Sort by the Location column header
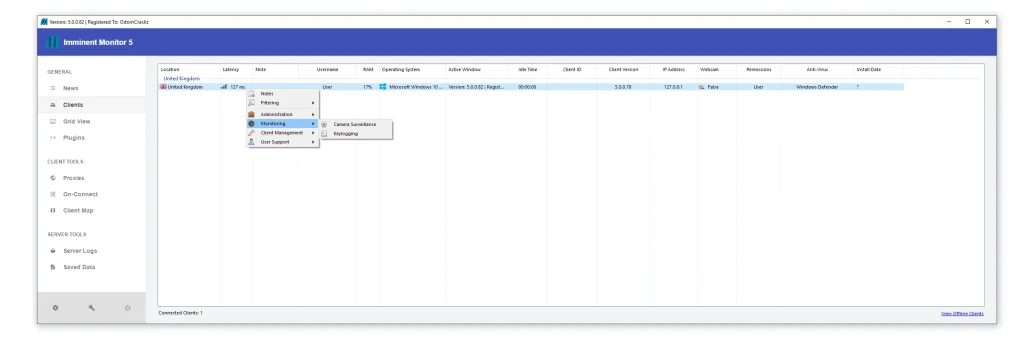 click(170, 69)
